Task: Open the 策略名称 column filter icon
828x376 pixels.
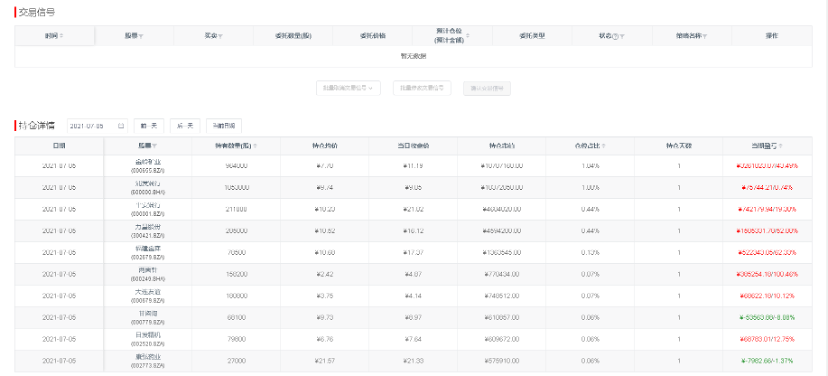Action: click(x=704, y=36)
